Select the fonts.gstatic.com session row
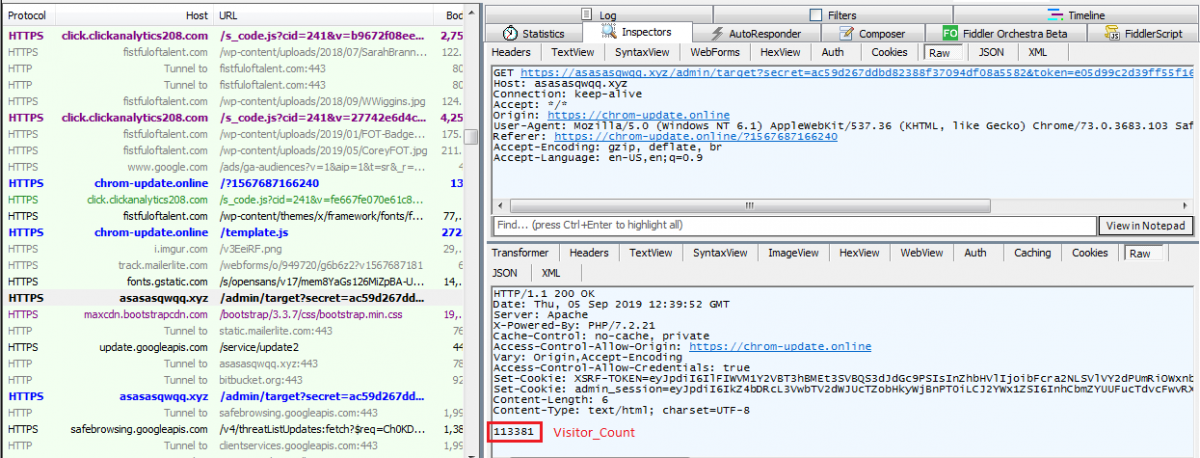 pos(232,281)
